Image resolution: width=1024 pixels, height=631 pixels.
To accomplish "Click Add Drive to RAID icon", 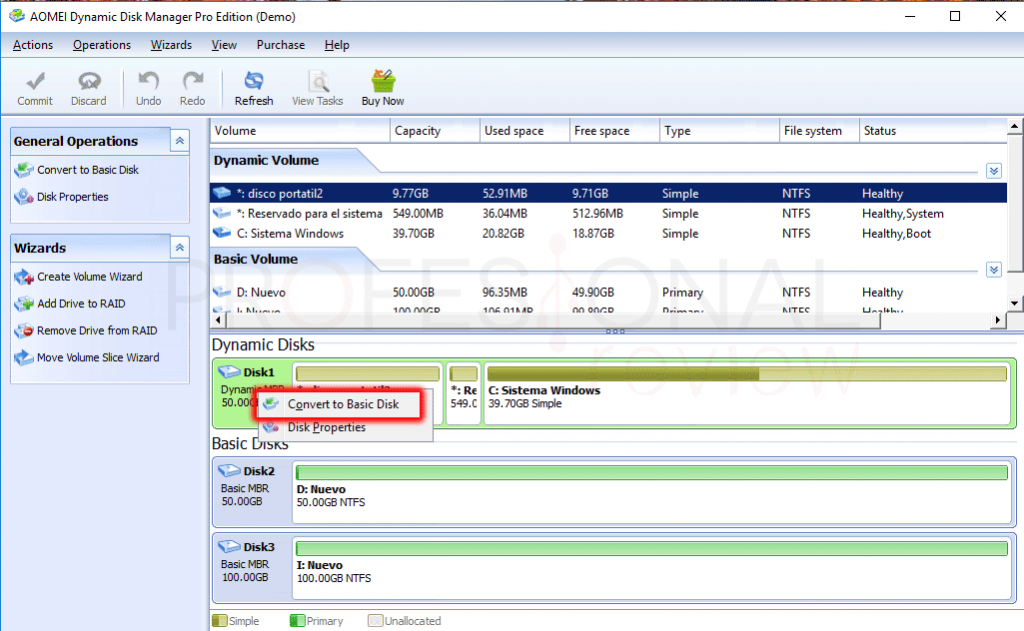I will point(24,304).
